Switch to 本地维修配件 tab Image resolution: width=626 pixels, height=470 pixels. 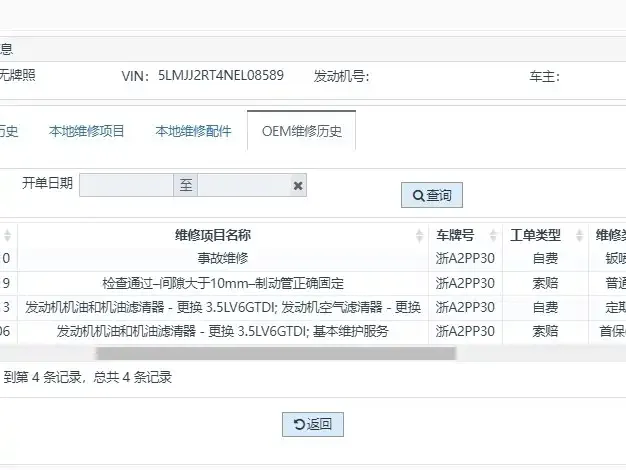click(193, 131)
